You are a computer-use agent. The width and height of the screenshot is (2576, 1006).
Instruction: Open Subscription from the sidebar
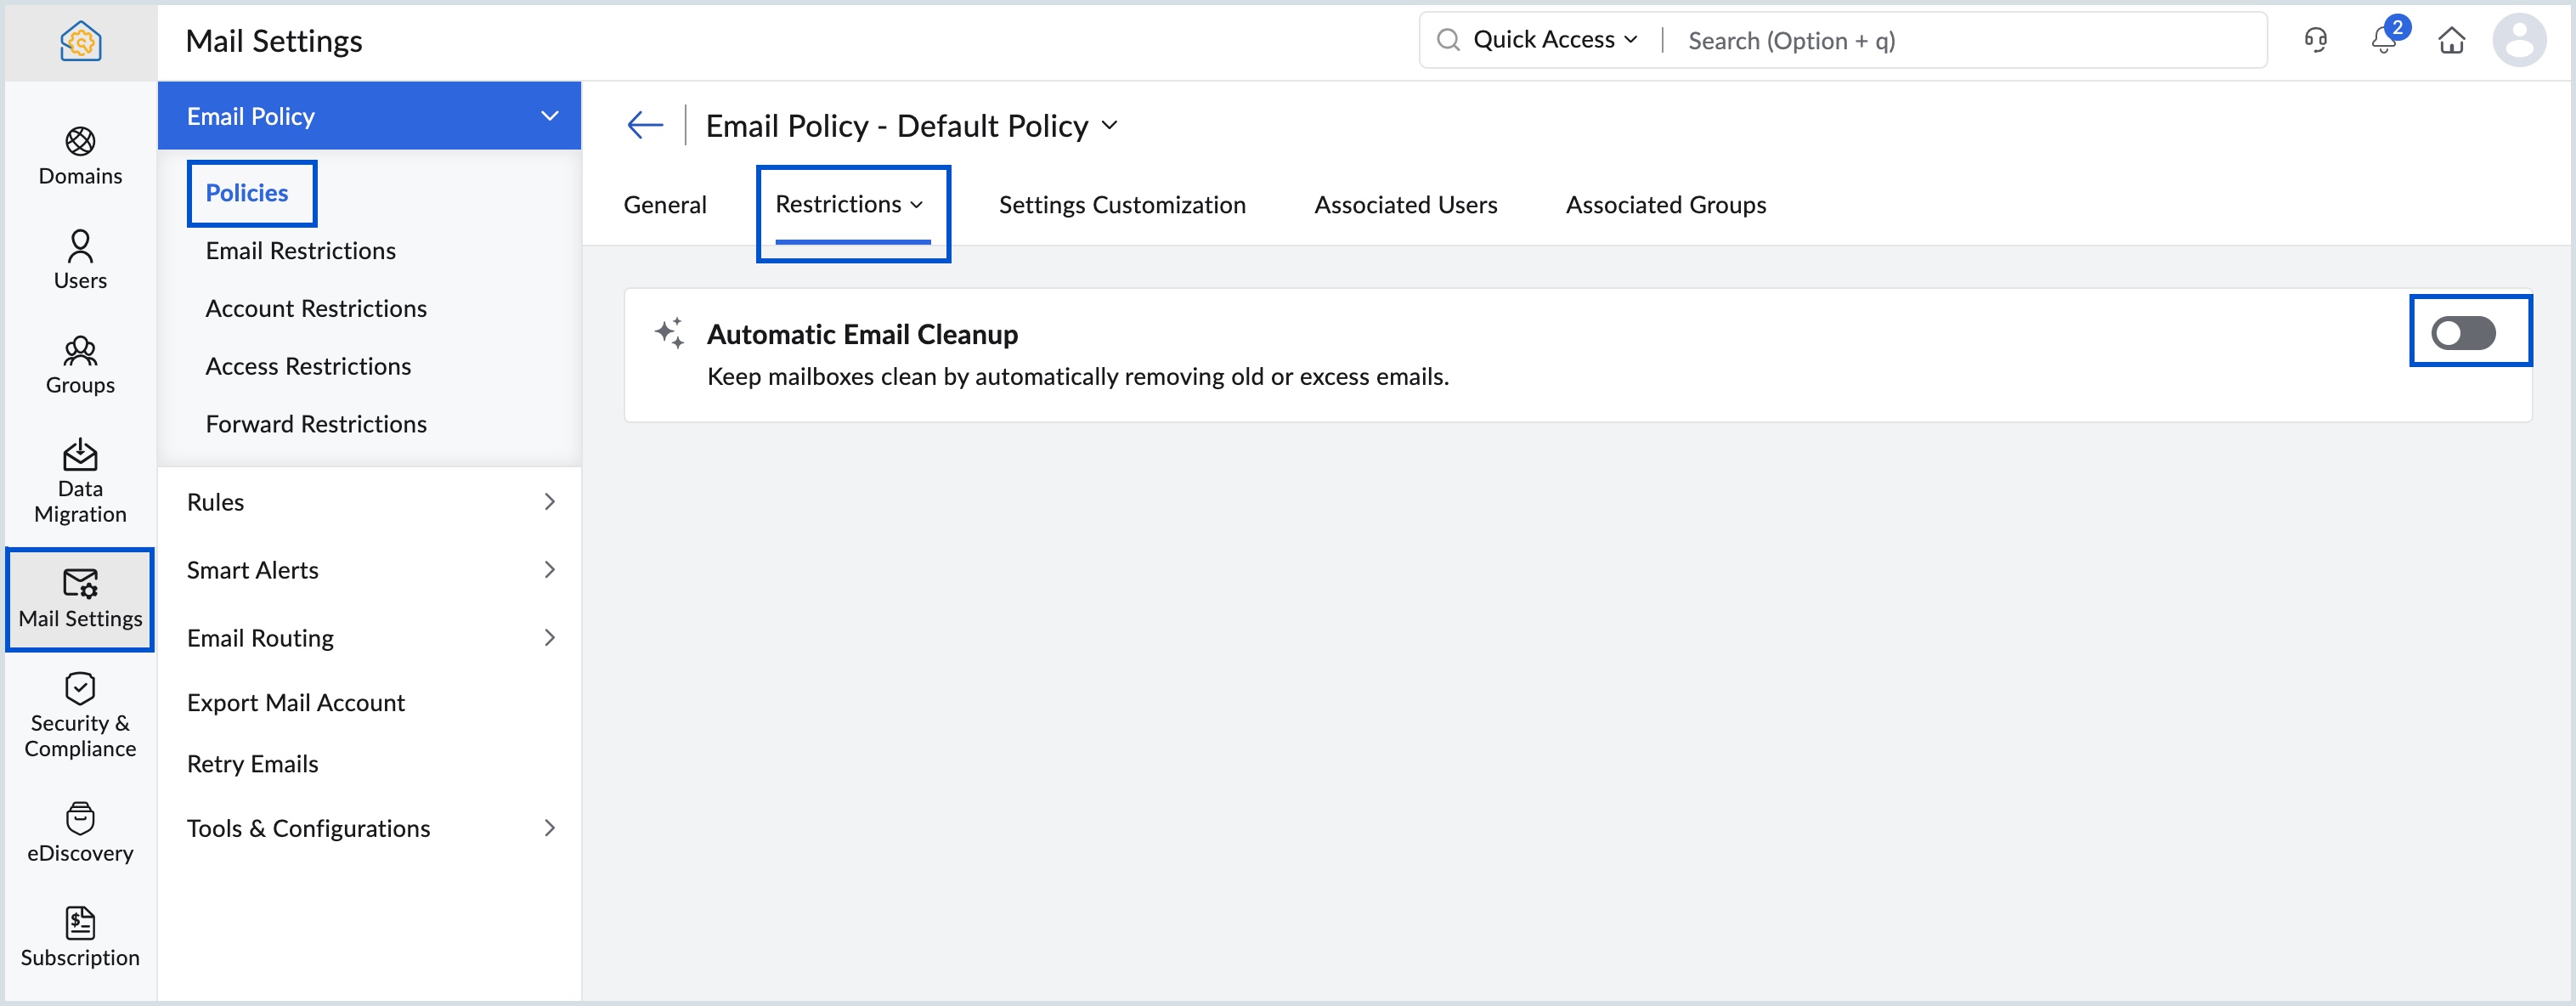point(80,937)
